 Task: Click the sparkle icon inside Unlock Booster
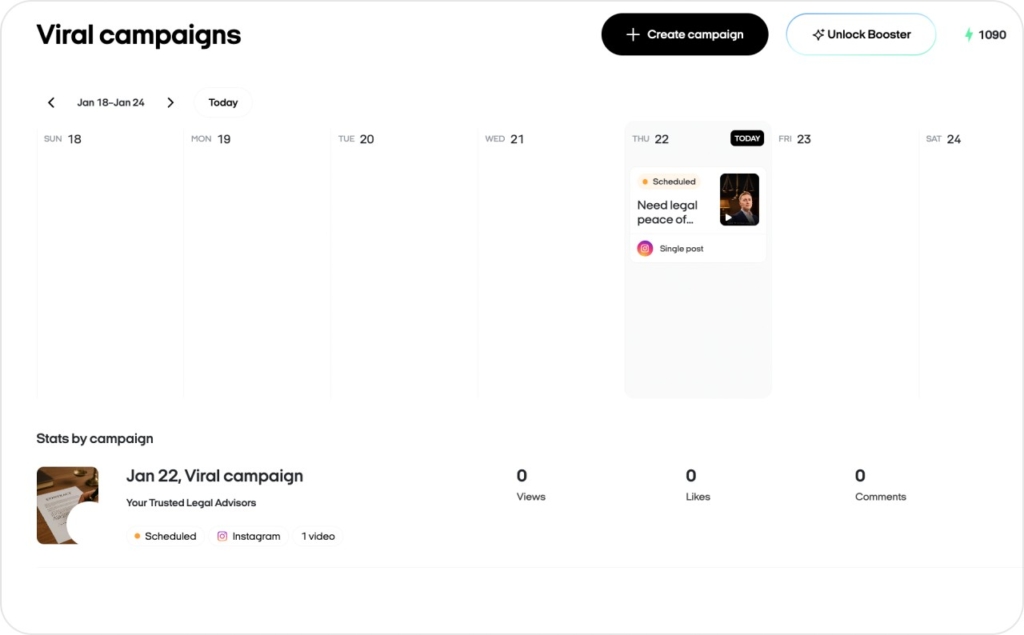816,34
